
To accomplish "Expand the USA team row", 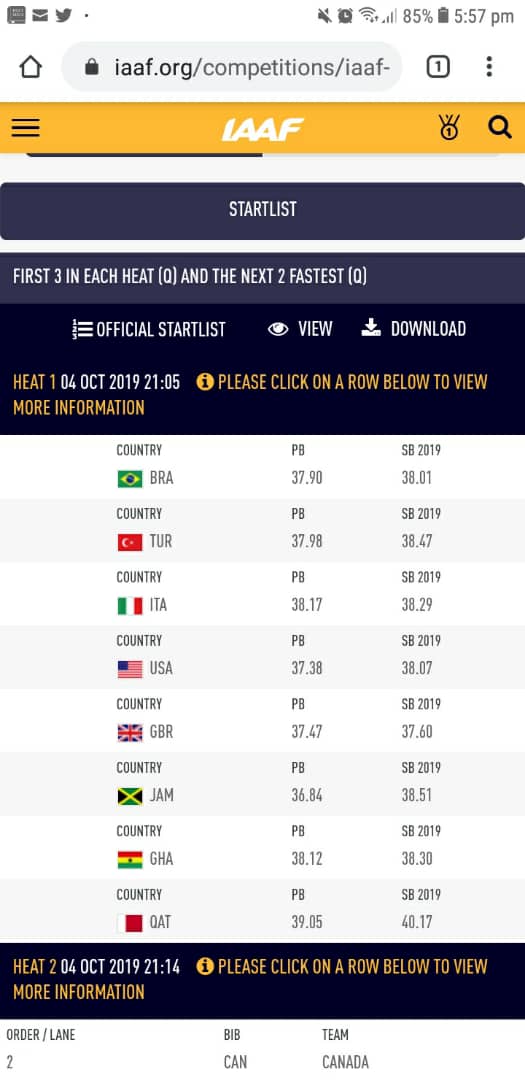I will (262, 657).
